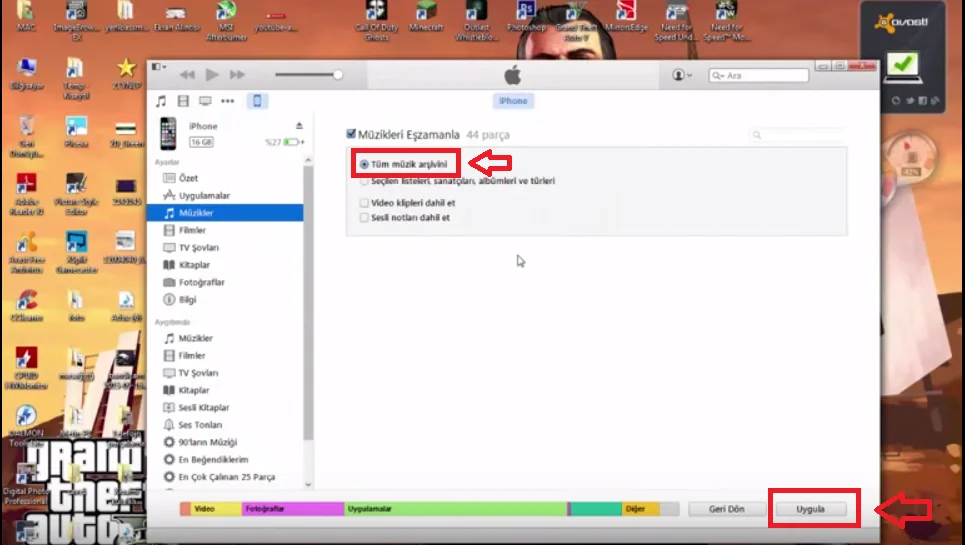Image resolution: width=965 pixels, height=545 pixels.
Task: Open the Movies library icon in toolbar
Action: (x=183, y=101)
